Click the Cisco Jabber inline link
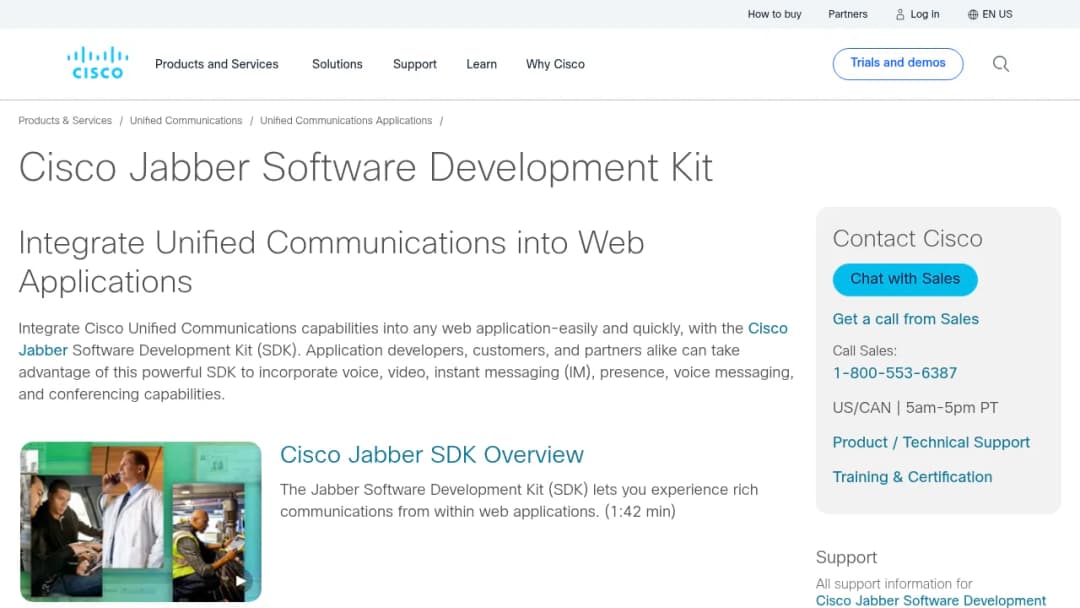Viewport: 1080px width, 608px height. (767, 328)
